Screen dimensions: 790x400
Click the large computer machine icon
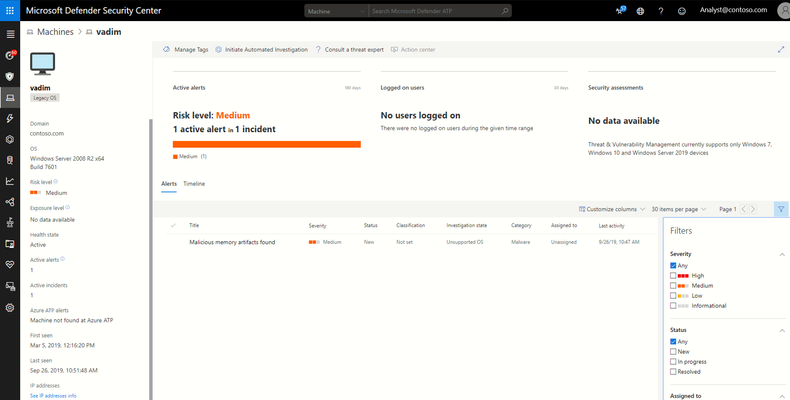coord(43,64)
